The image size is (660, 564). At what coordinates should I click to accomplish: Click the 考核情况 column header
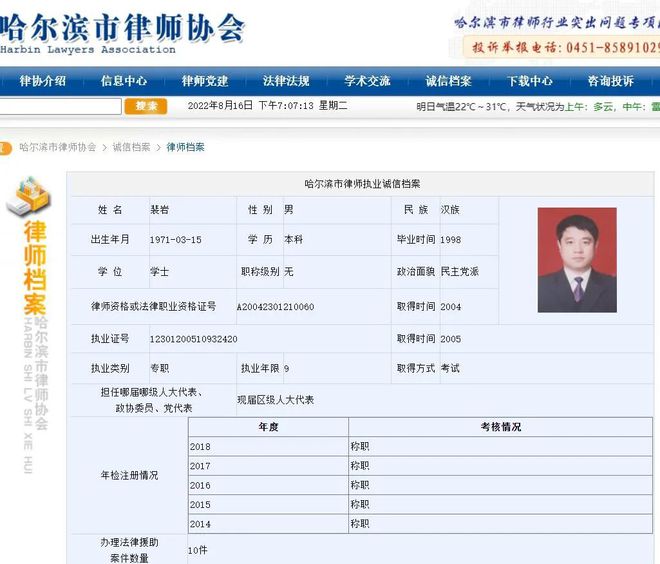[500, 427]
